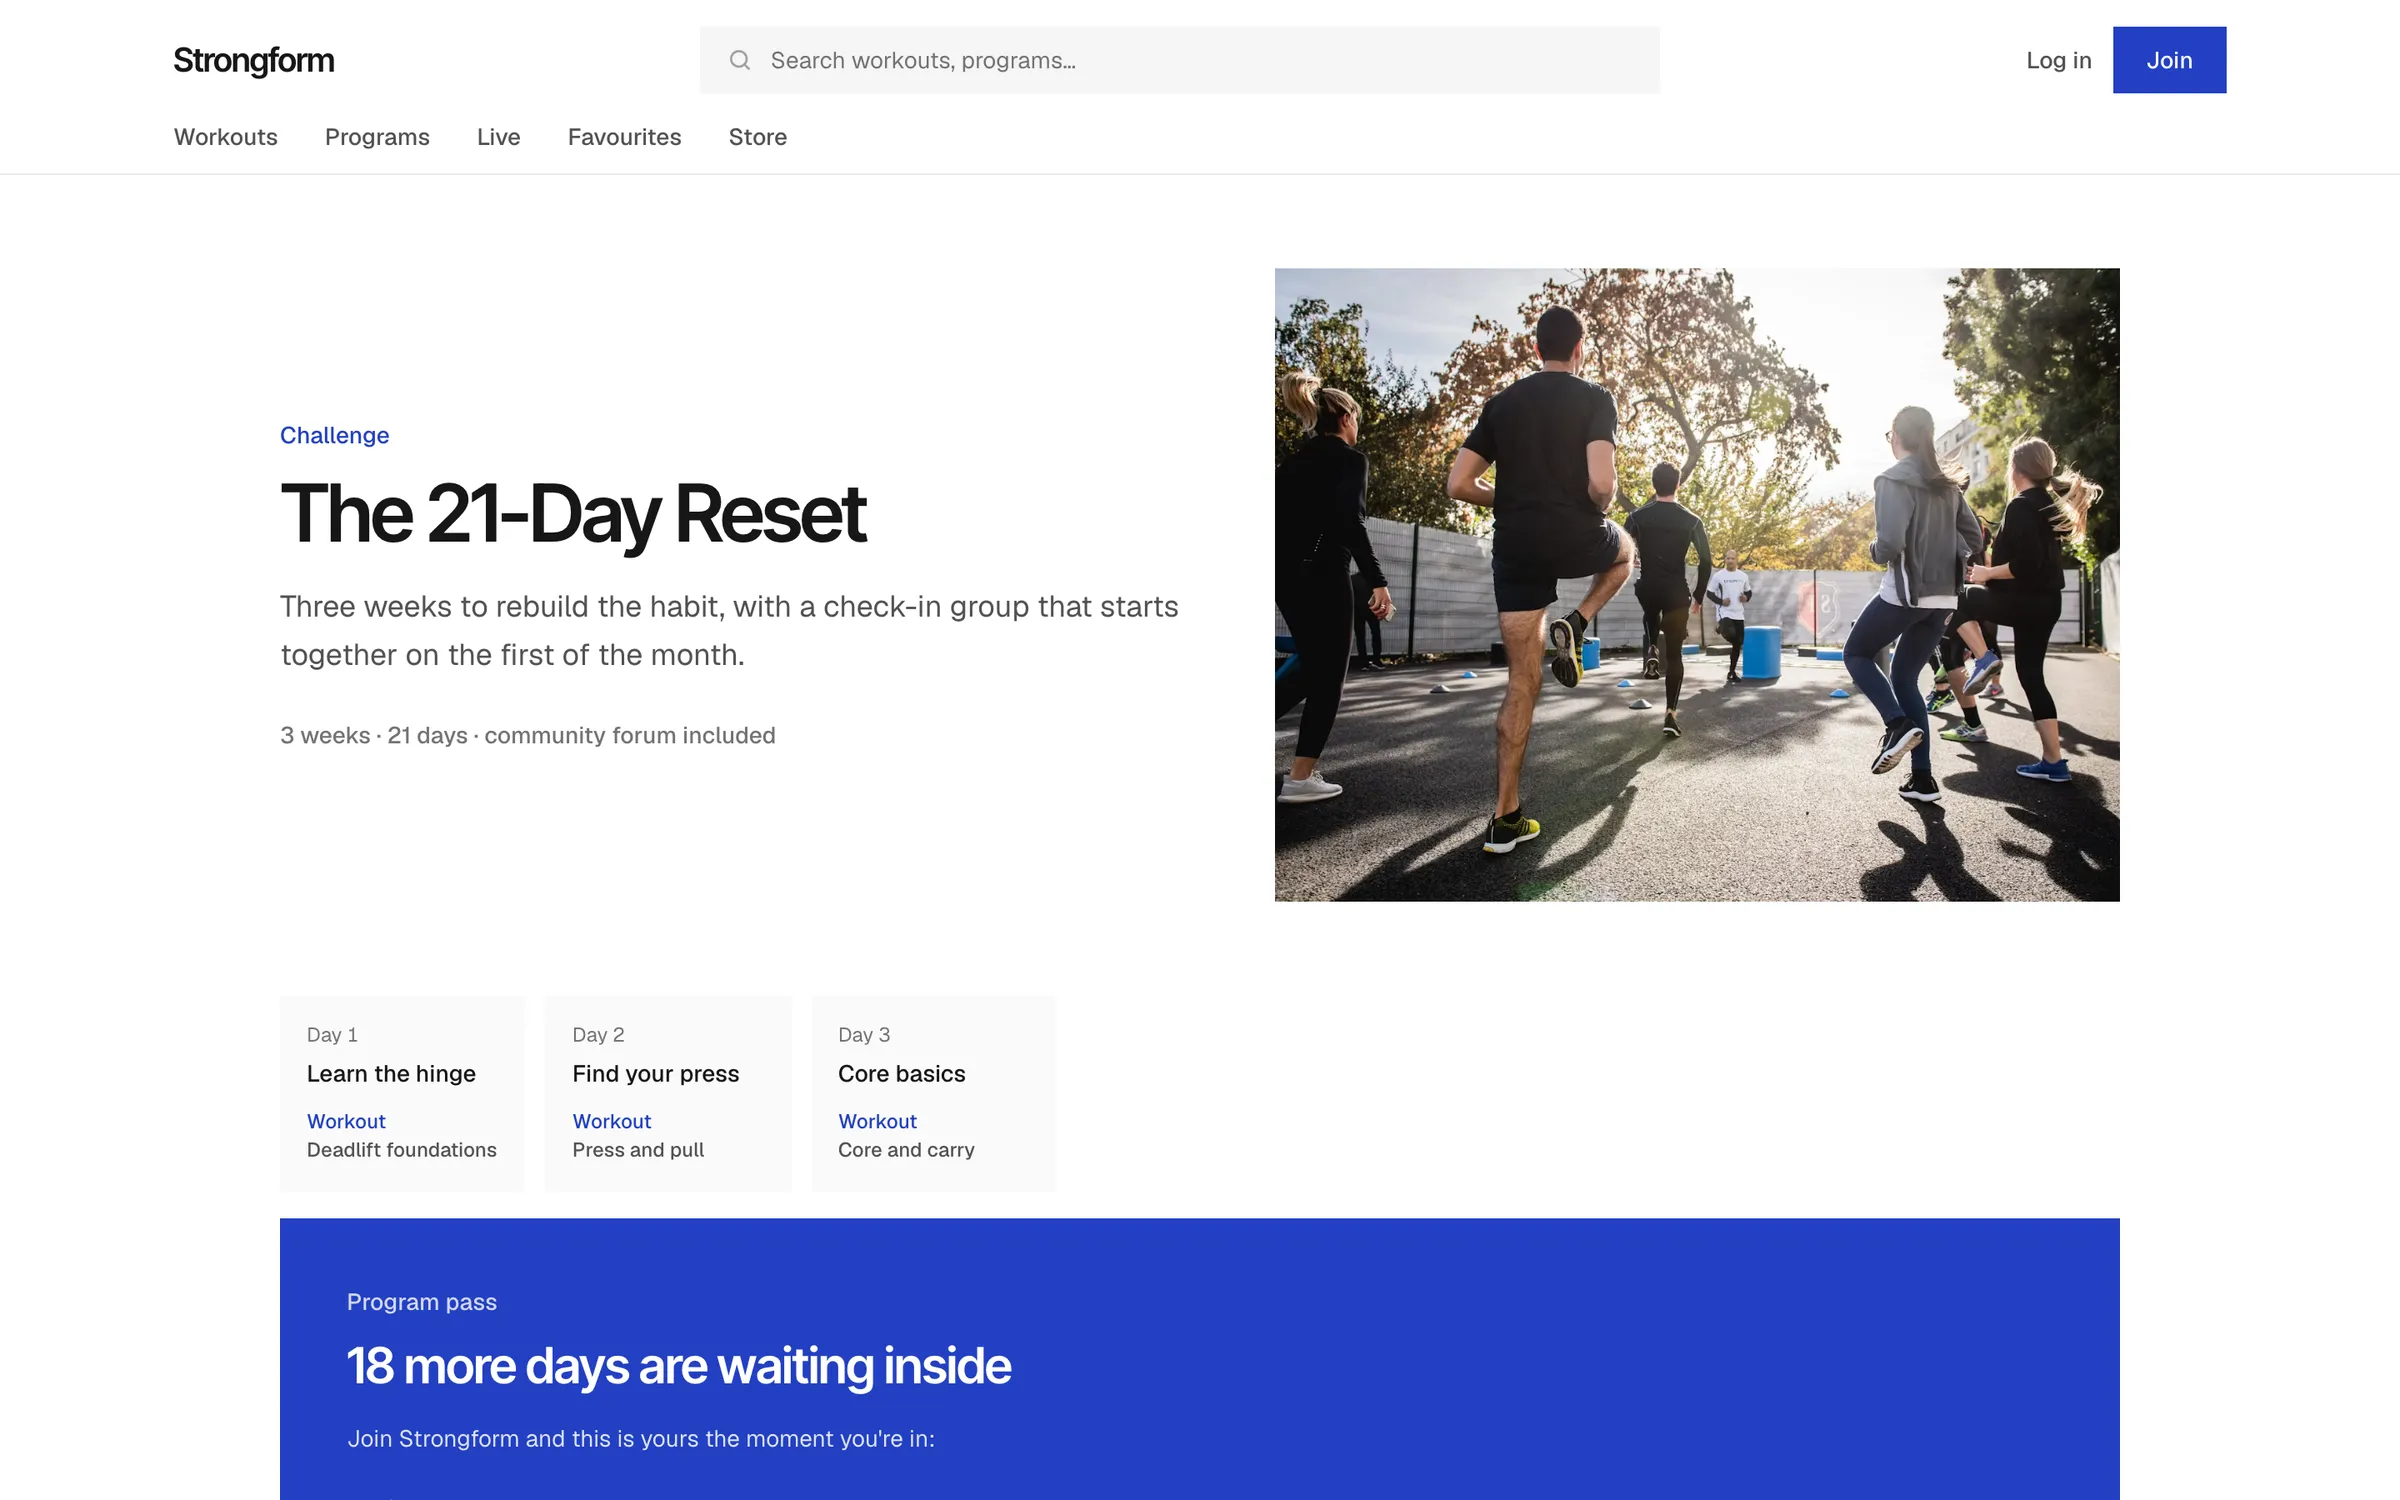
Task: Click the Challenge category label
Action: tap(334, 435)
